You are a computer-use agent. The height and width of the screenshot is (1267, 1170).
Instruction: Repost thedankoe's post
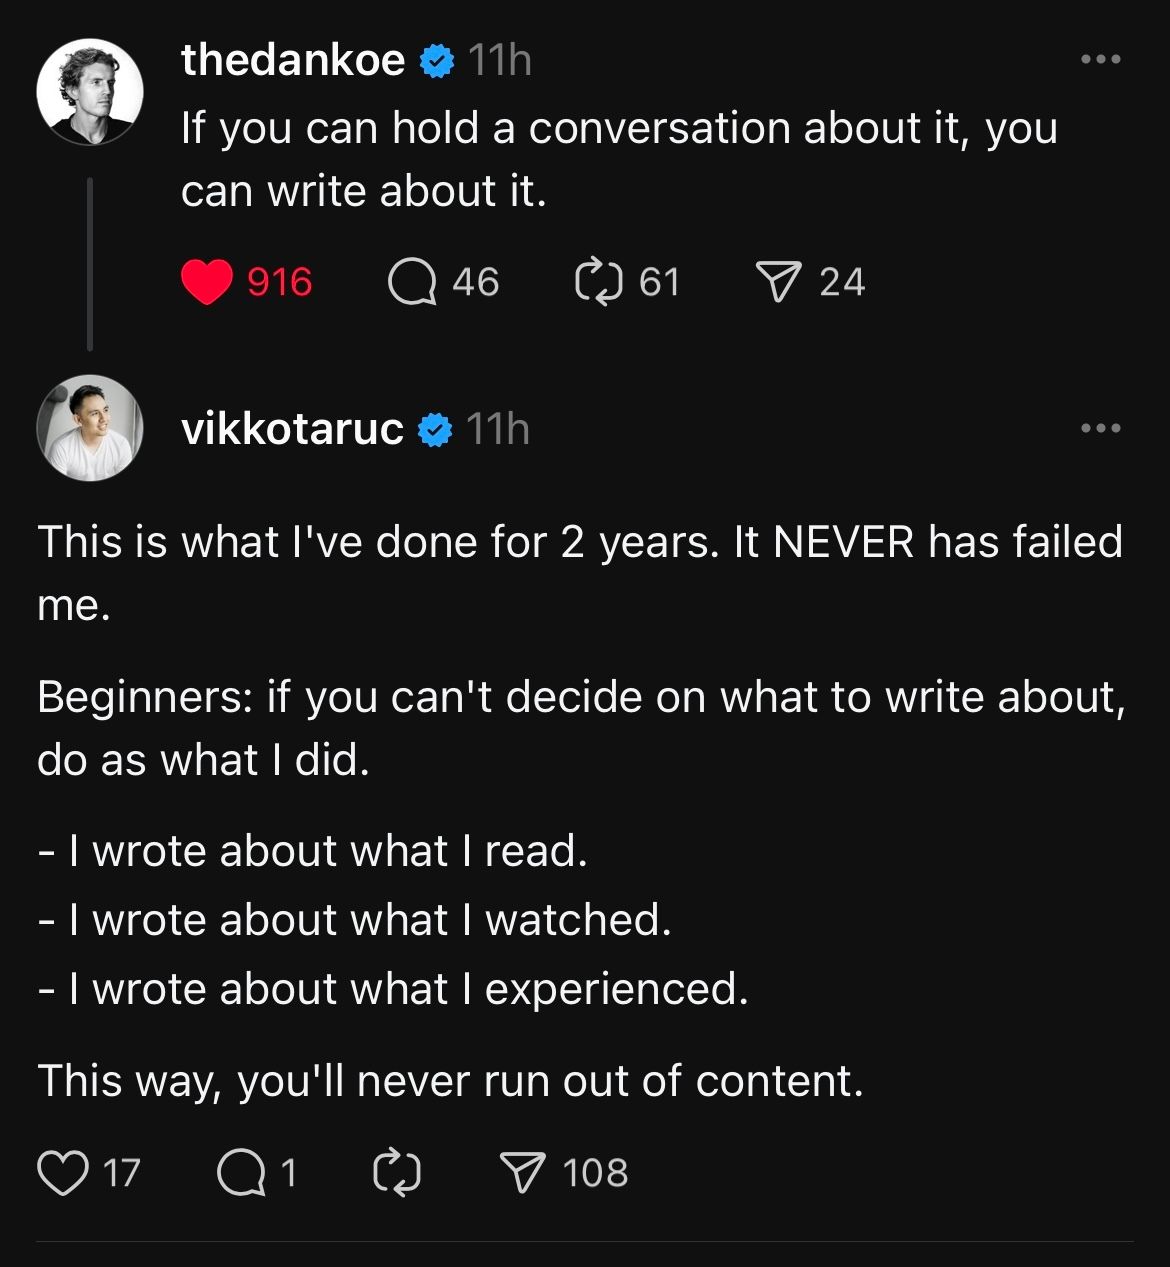(598, 282)
